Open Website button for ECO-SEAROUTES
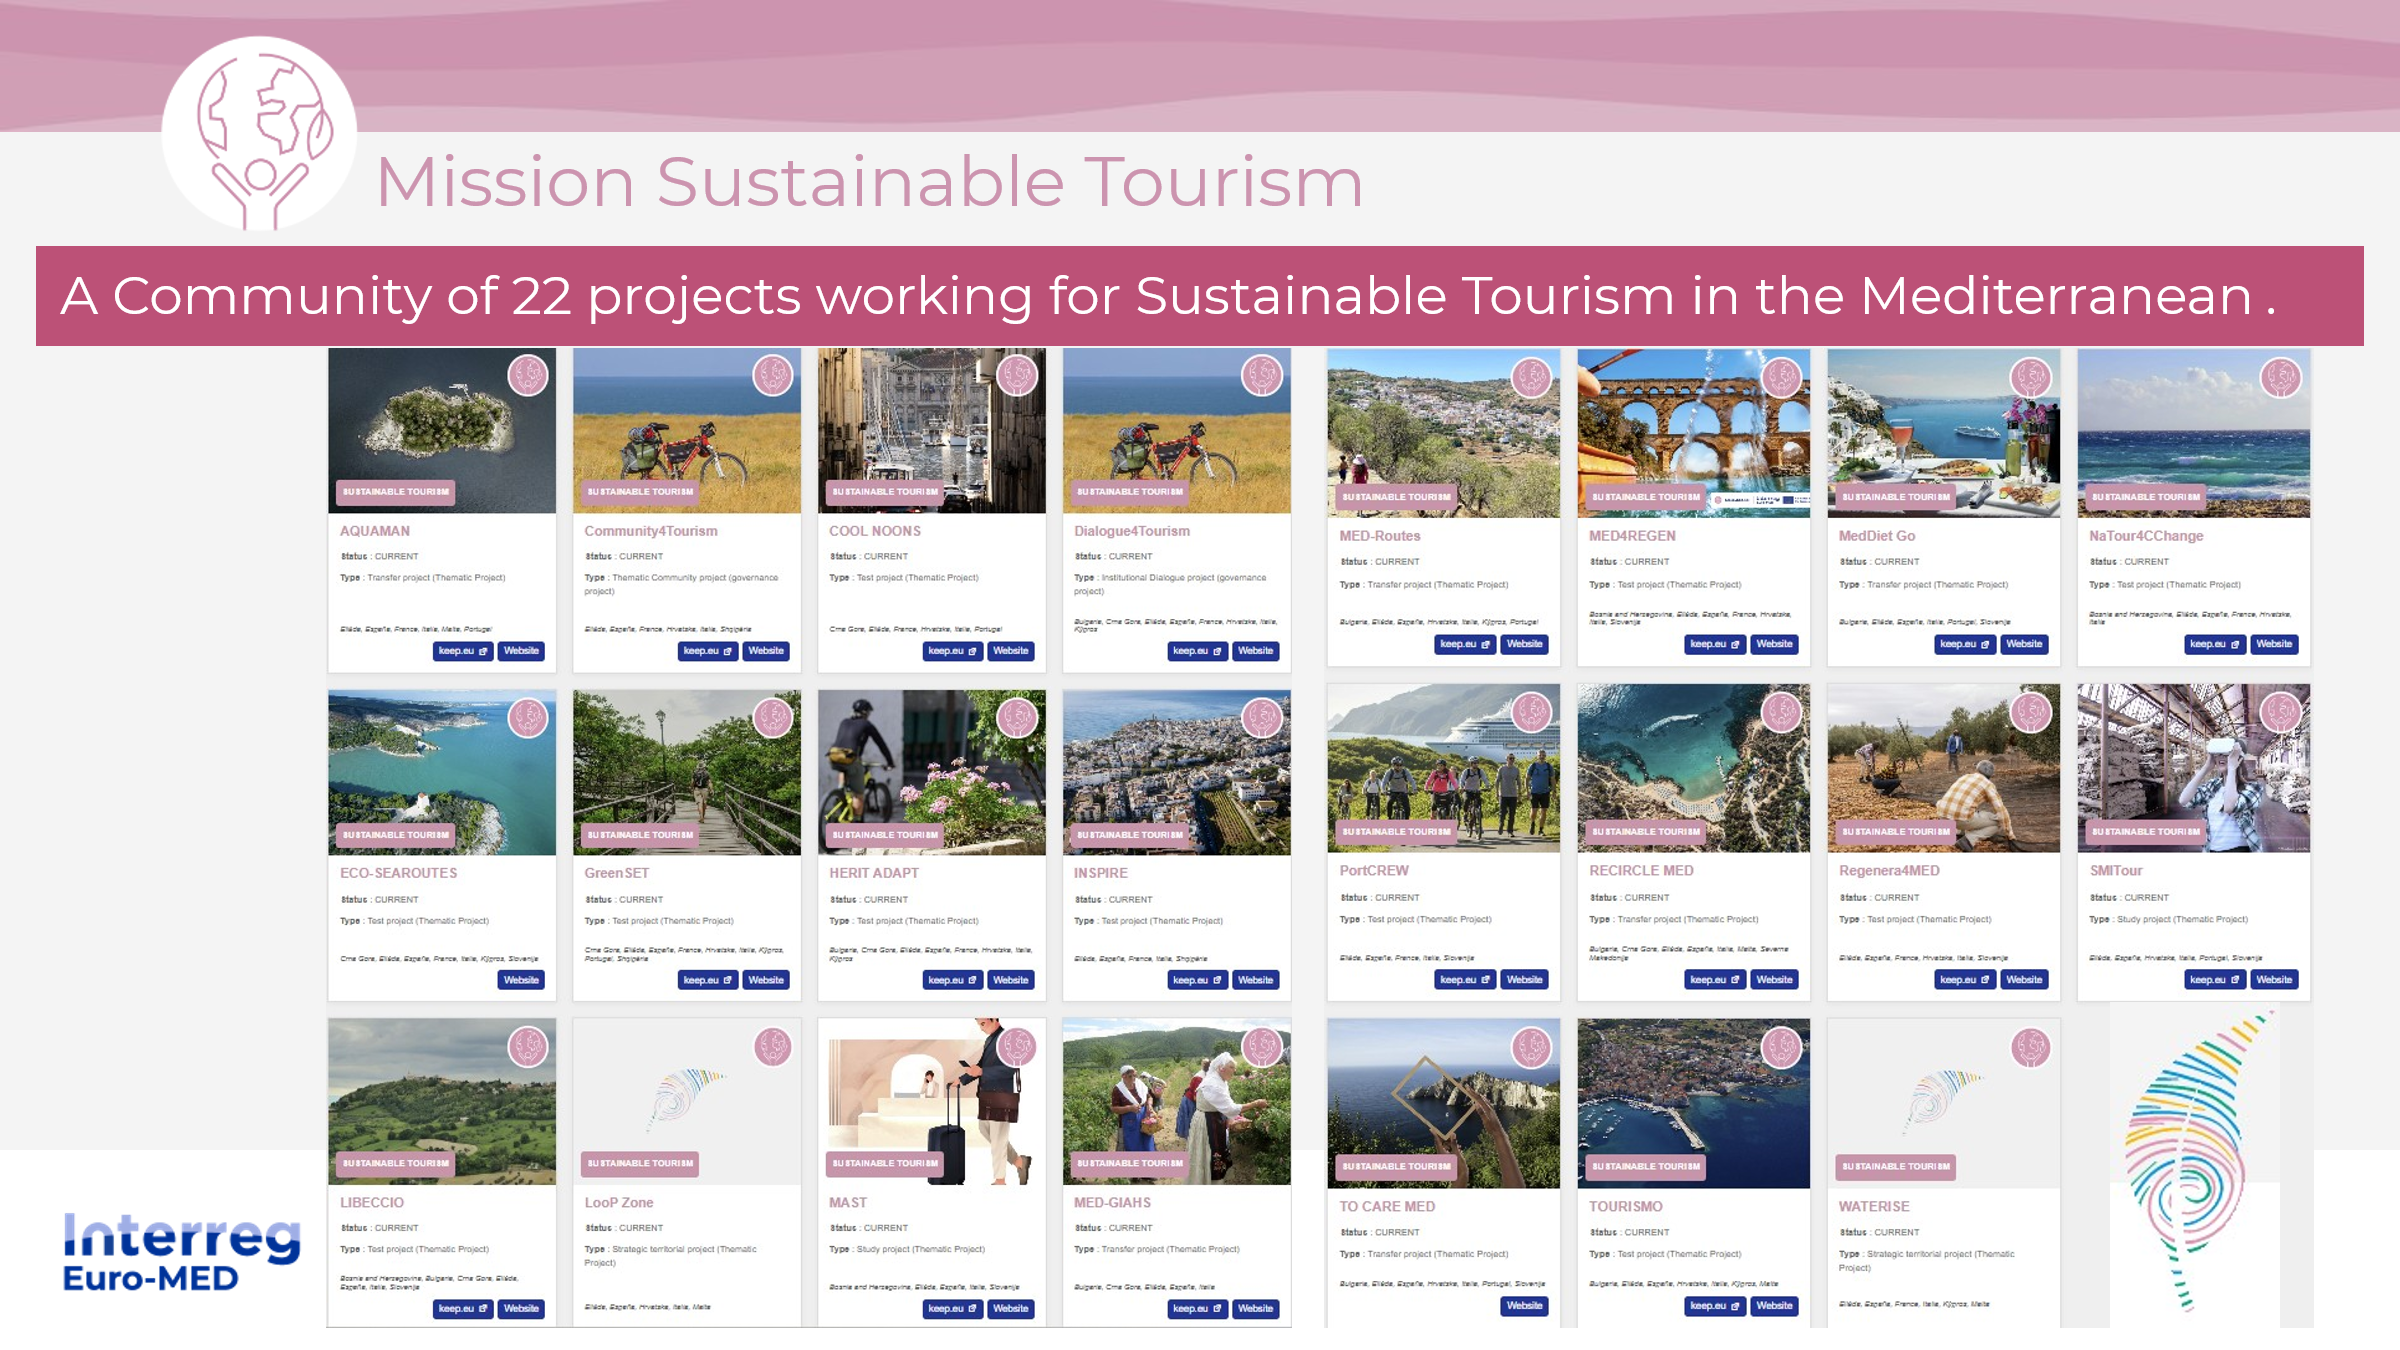Viewport: 2400px width, 1350px height. (x=521, y=980)
